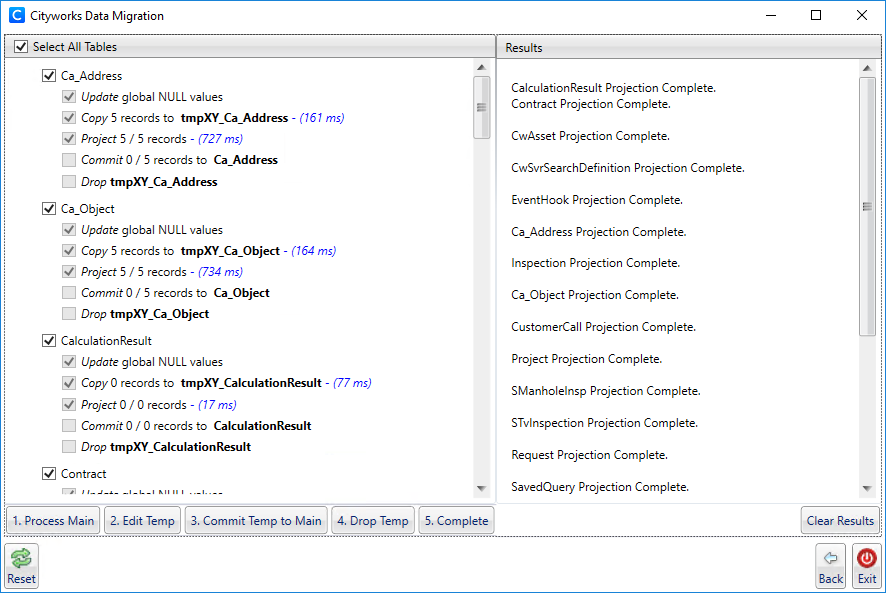
Task: Check Commit 0 / 5 records to Ca_Object
Action: coord(69,293)
